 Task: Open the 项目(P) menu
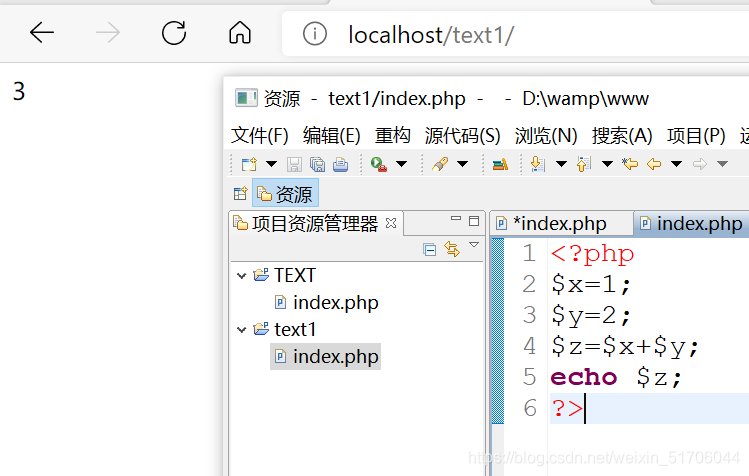(x=696, y=136)
